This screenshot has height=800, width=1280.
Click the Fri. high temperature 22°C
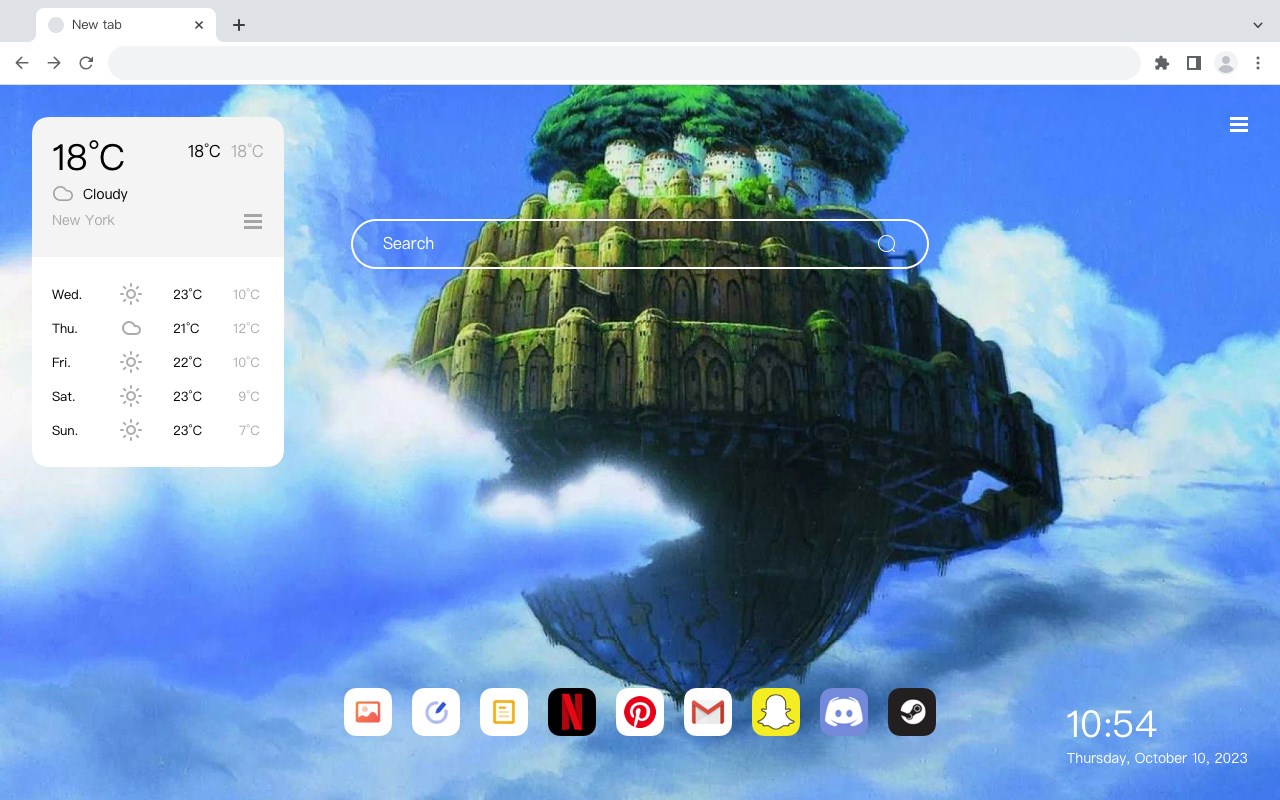point(188,362)
